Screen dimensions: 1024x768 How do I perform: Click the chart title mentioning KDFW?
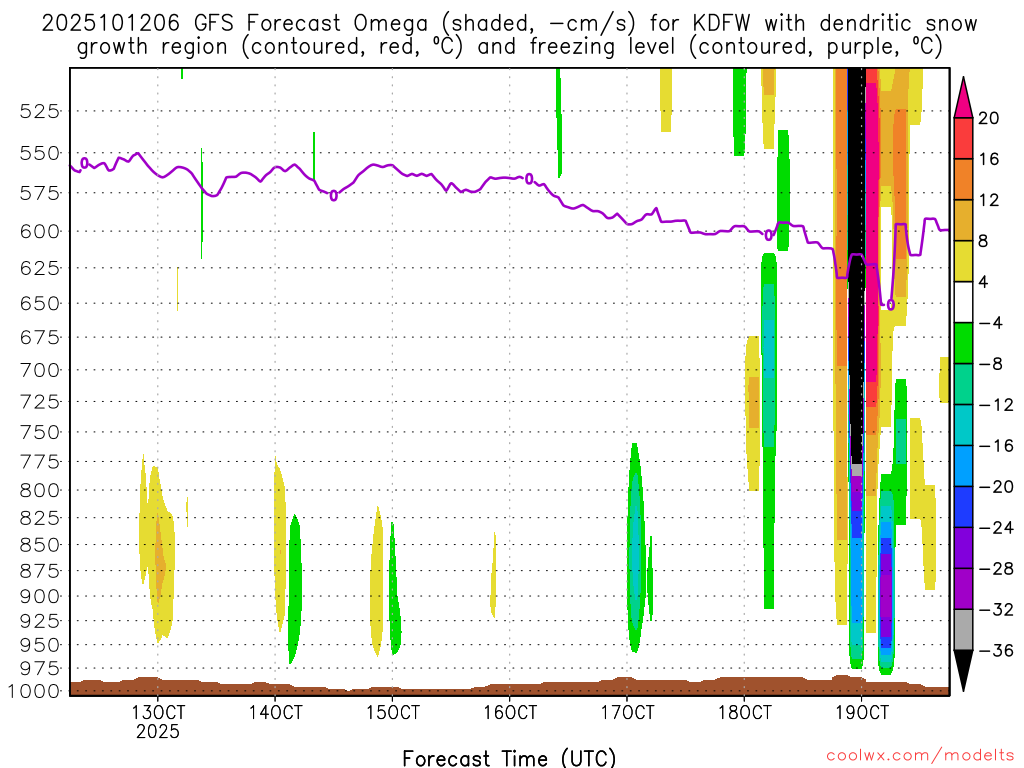coord(509,24)
